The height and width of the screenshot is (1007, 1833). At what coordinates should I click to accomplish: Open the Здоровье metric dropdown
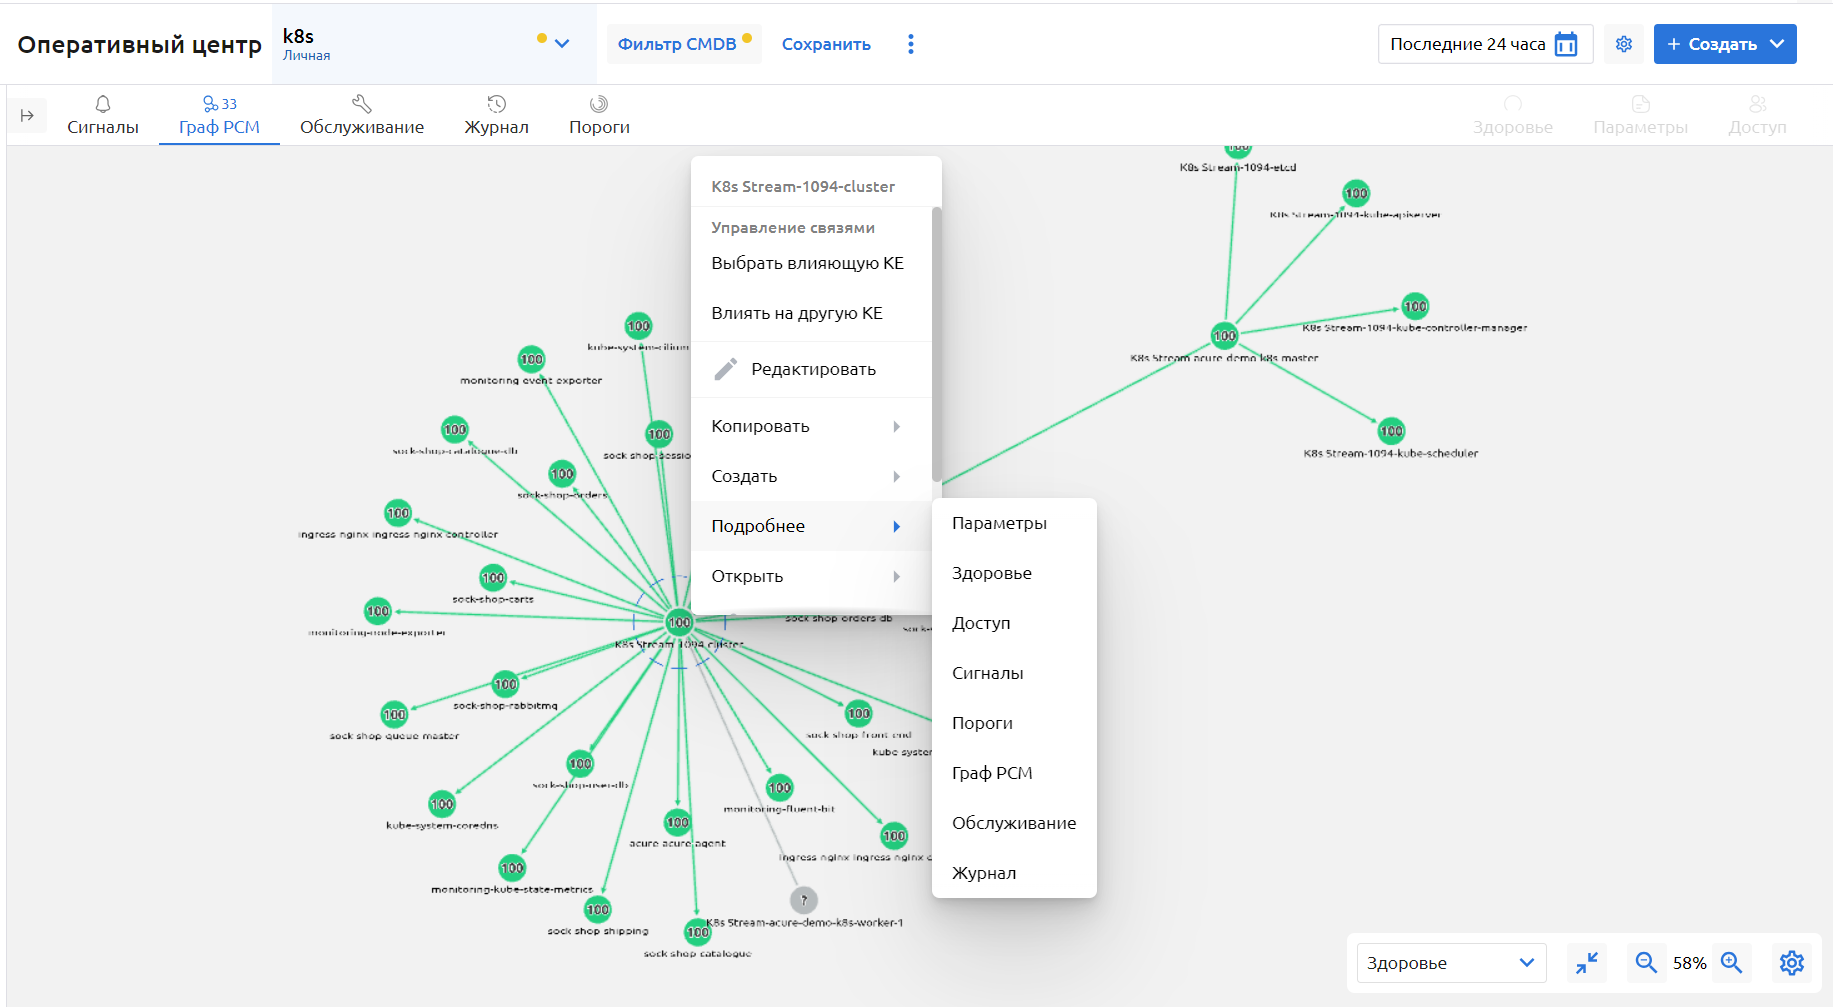click(1450, 963)
